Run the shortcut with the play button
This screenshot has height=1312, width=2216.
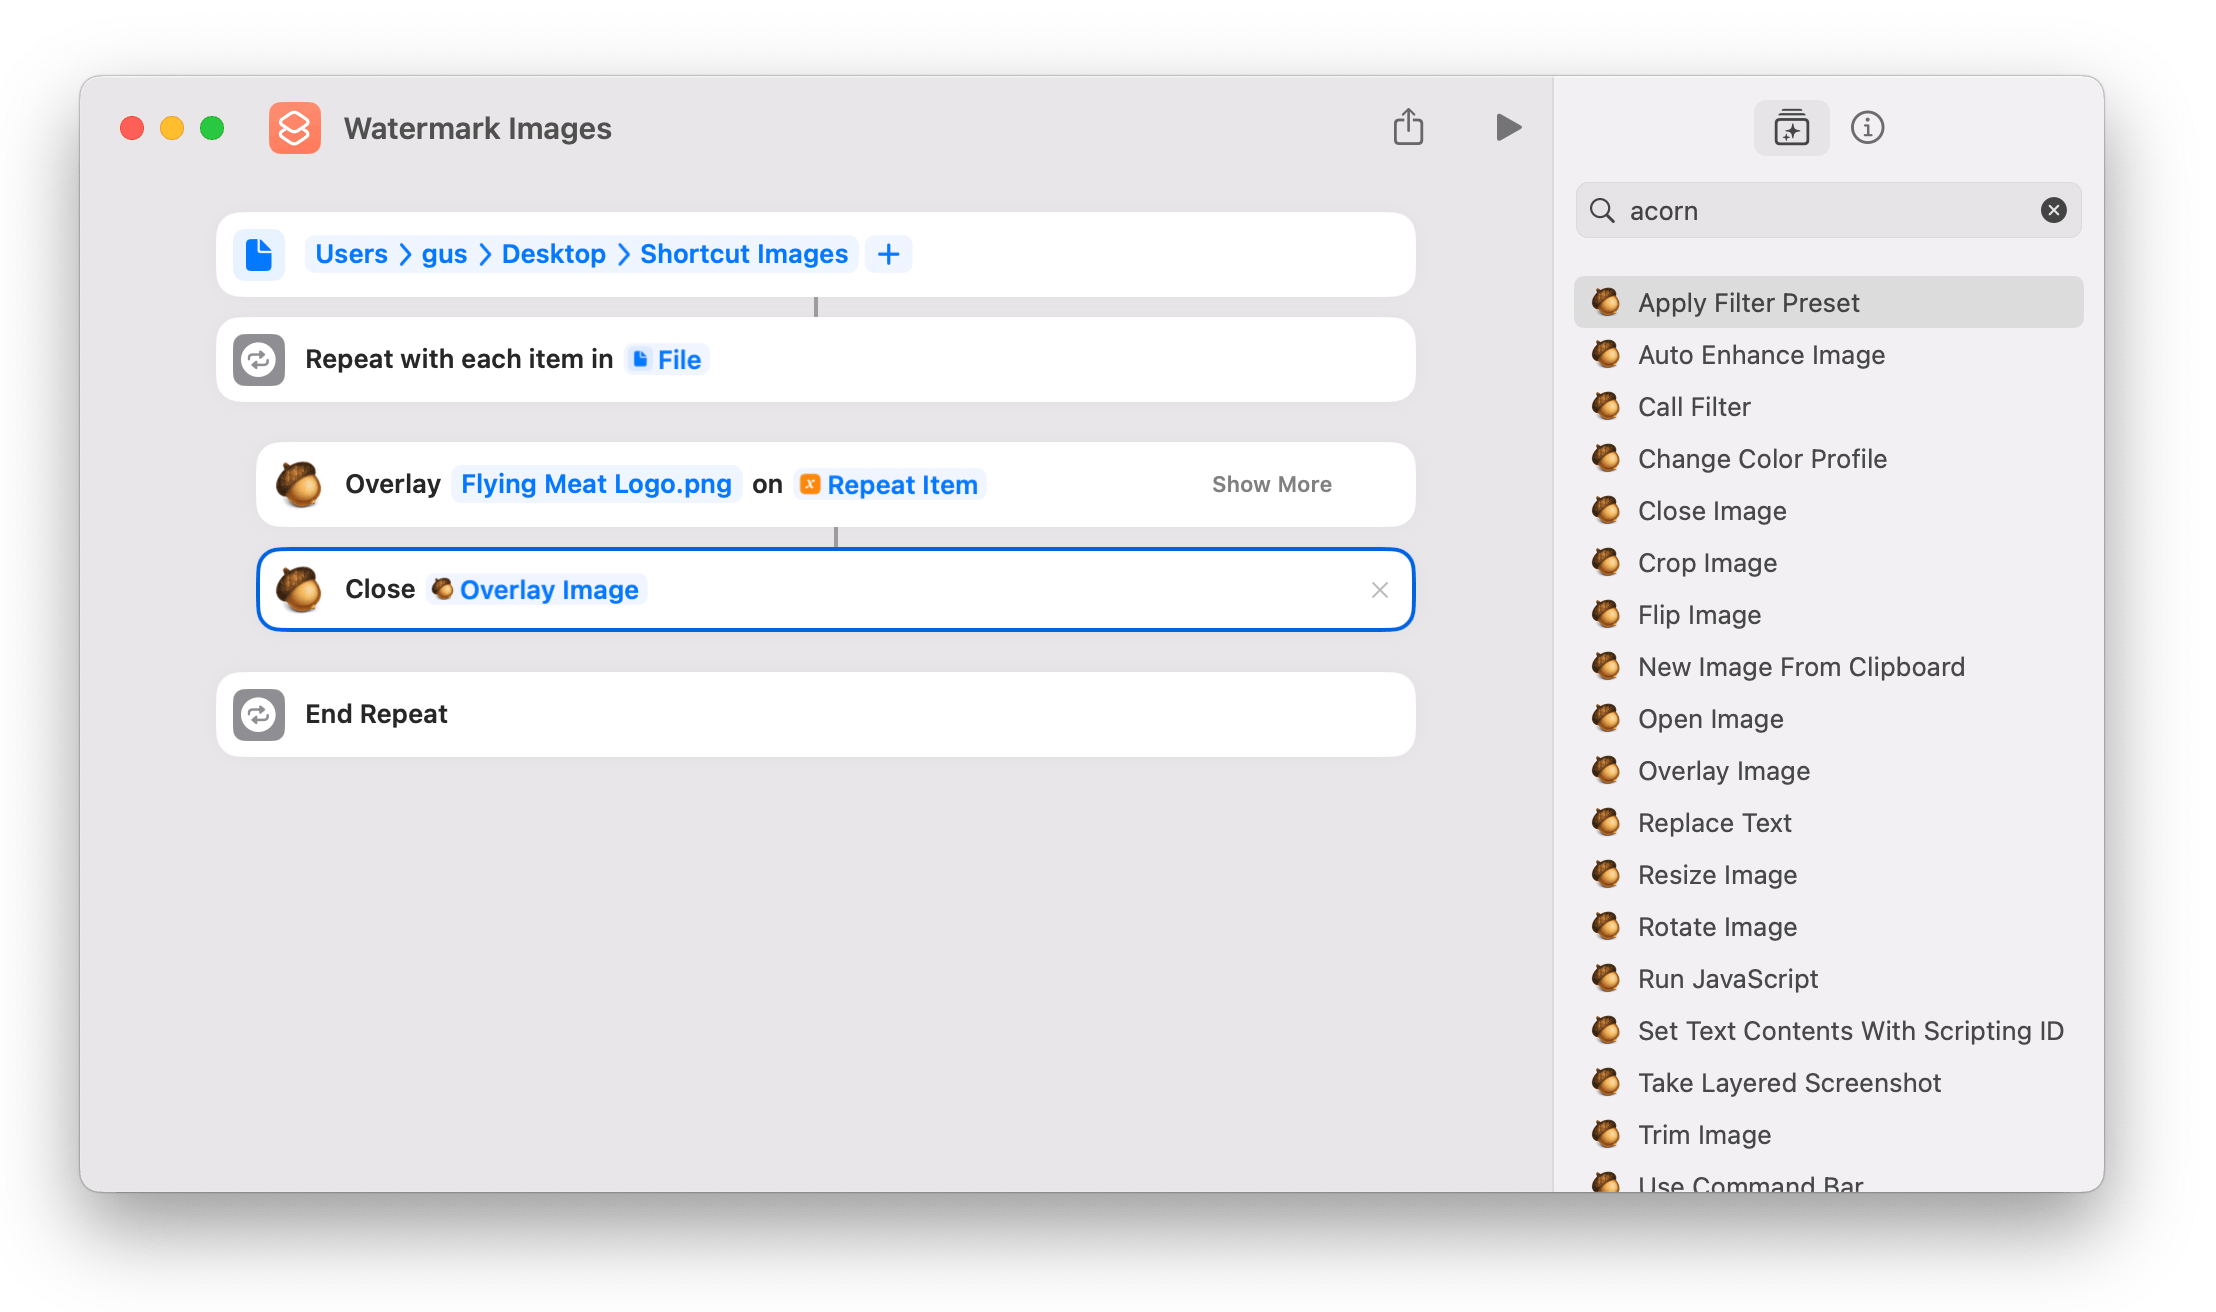[x=1508, y=128]
